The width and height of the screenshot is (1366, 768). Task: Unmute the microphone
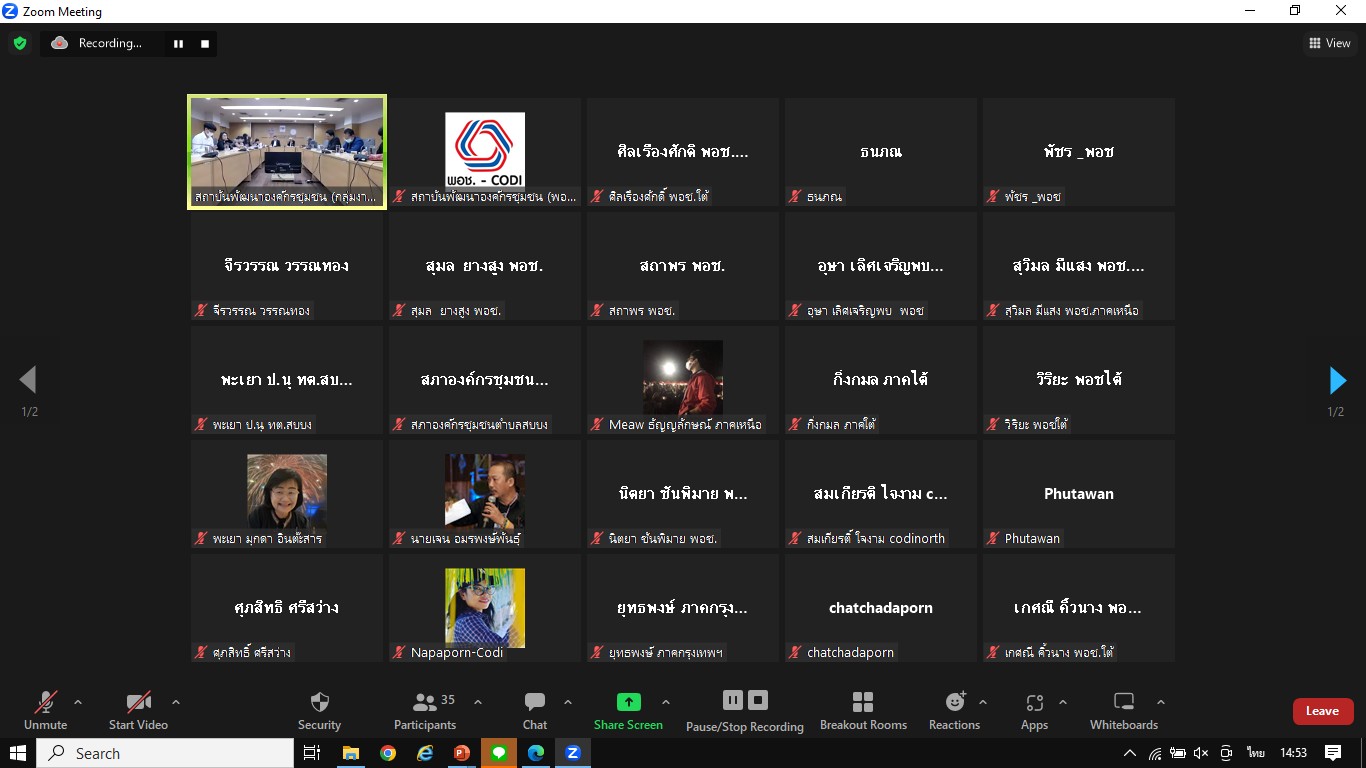(x=46, y=710)
